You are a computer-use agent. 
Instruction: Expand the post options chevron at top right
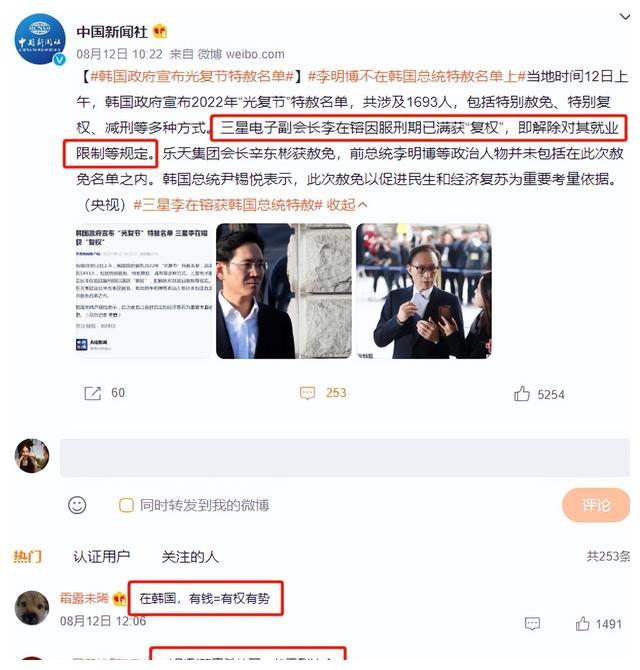click(x=625, y=17)
